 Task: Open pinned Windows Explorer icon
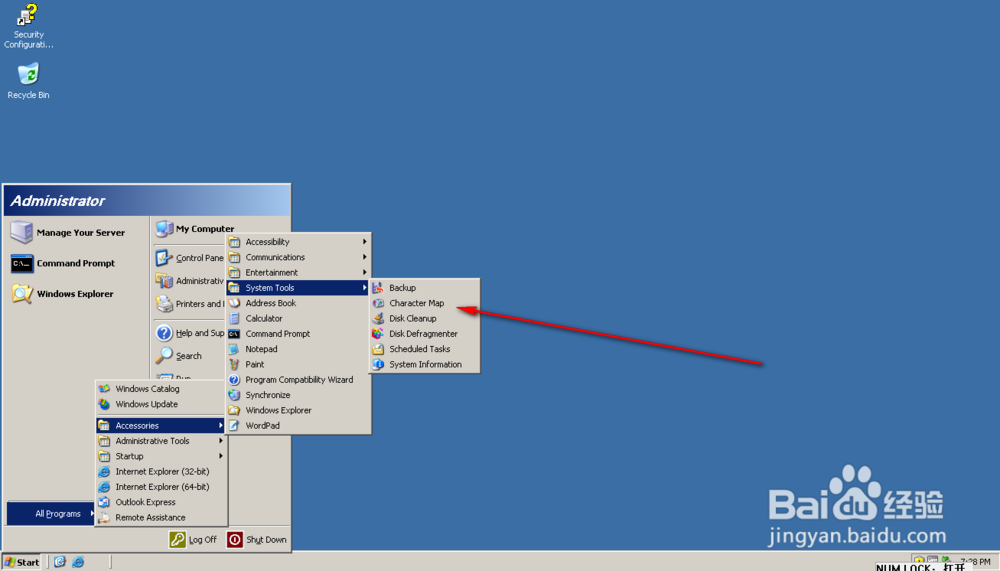coord(22,293)
